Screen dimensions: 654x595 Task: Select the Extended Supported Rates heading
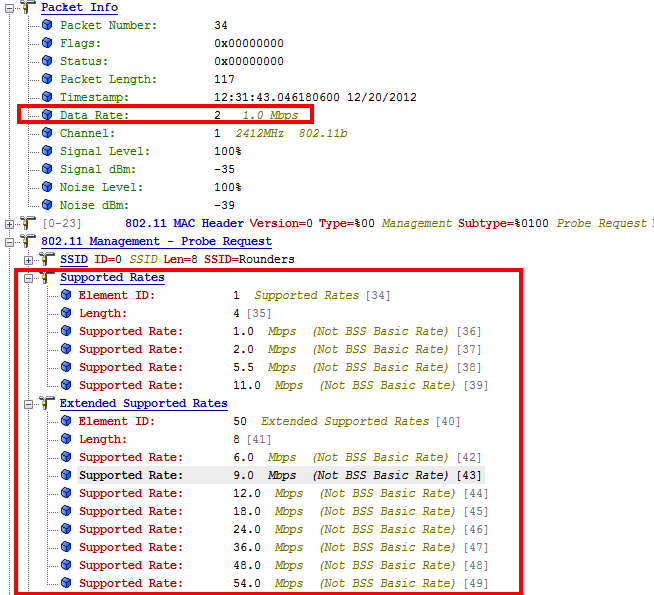[x=143, y=403]
